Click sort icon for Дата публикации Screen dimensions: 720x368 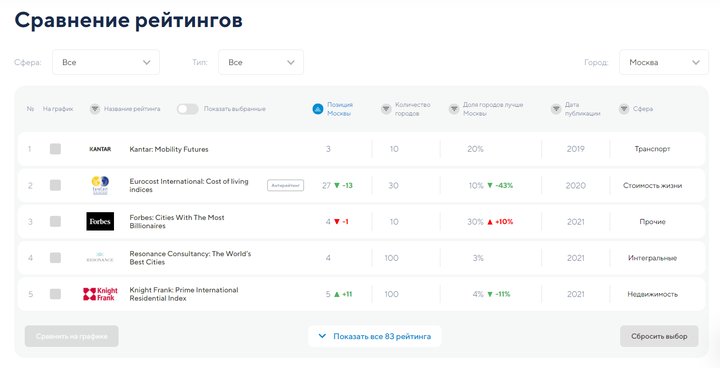(x=556, y=109)
